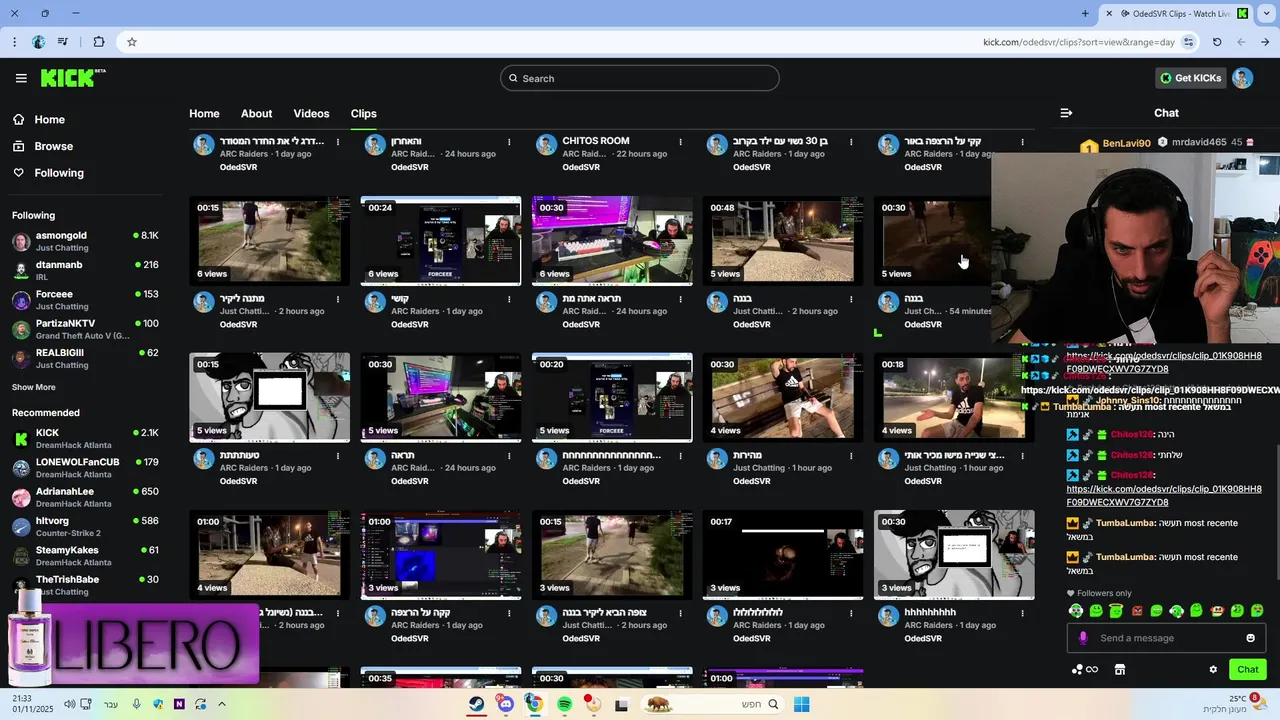Open clip link posted by Chitos128
The image size is (1280, 720).
click(1163, 495)
